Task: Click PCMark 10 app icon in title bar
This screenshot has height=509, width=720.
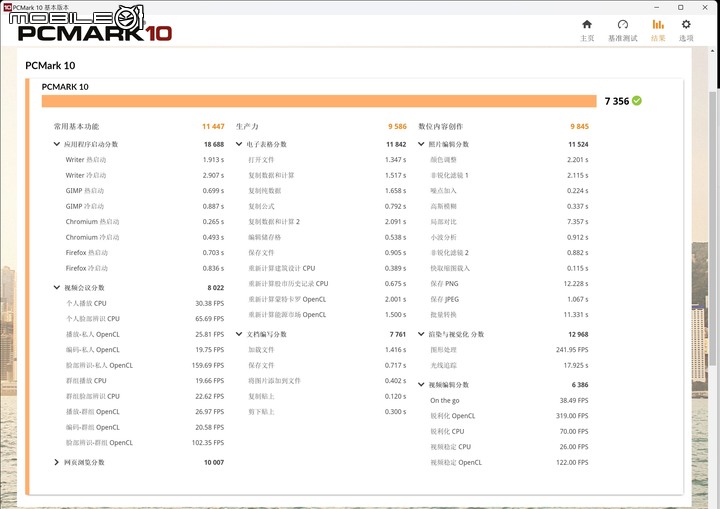Action: (x=7, y=7)
